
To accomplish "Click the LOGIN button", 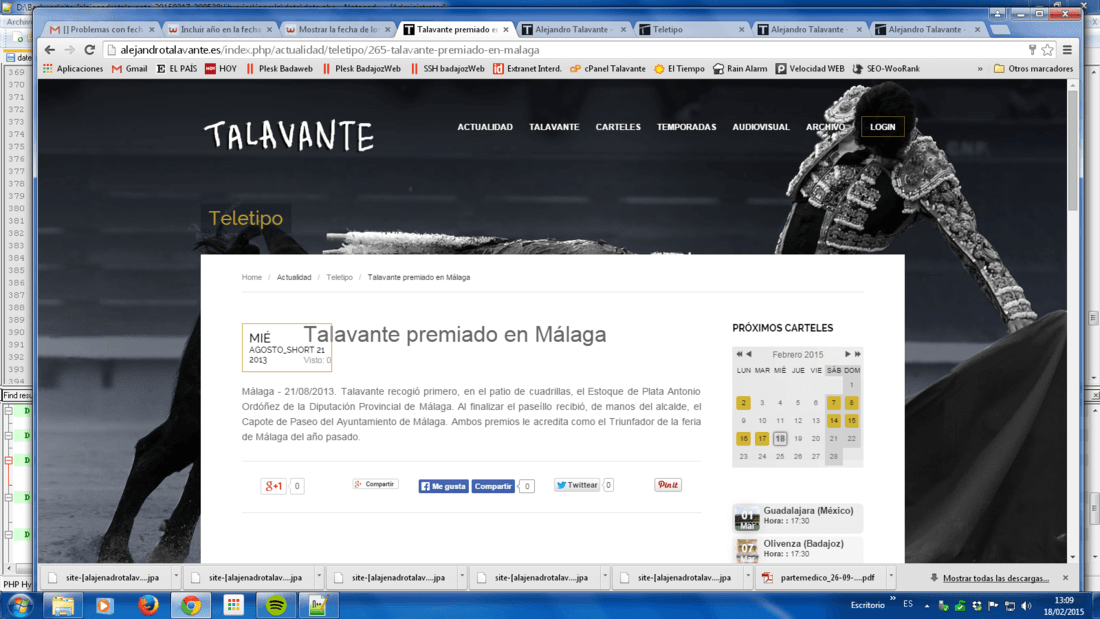I will tap(883, 127).
